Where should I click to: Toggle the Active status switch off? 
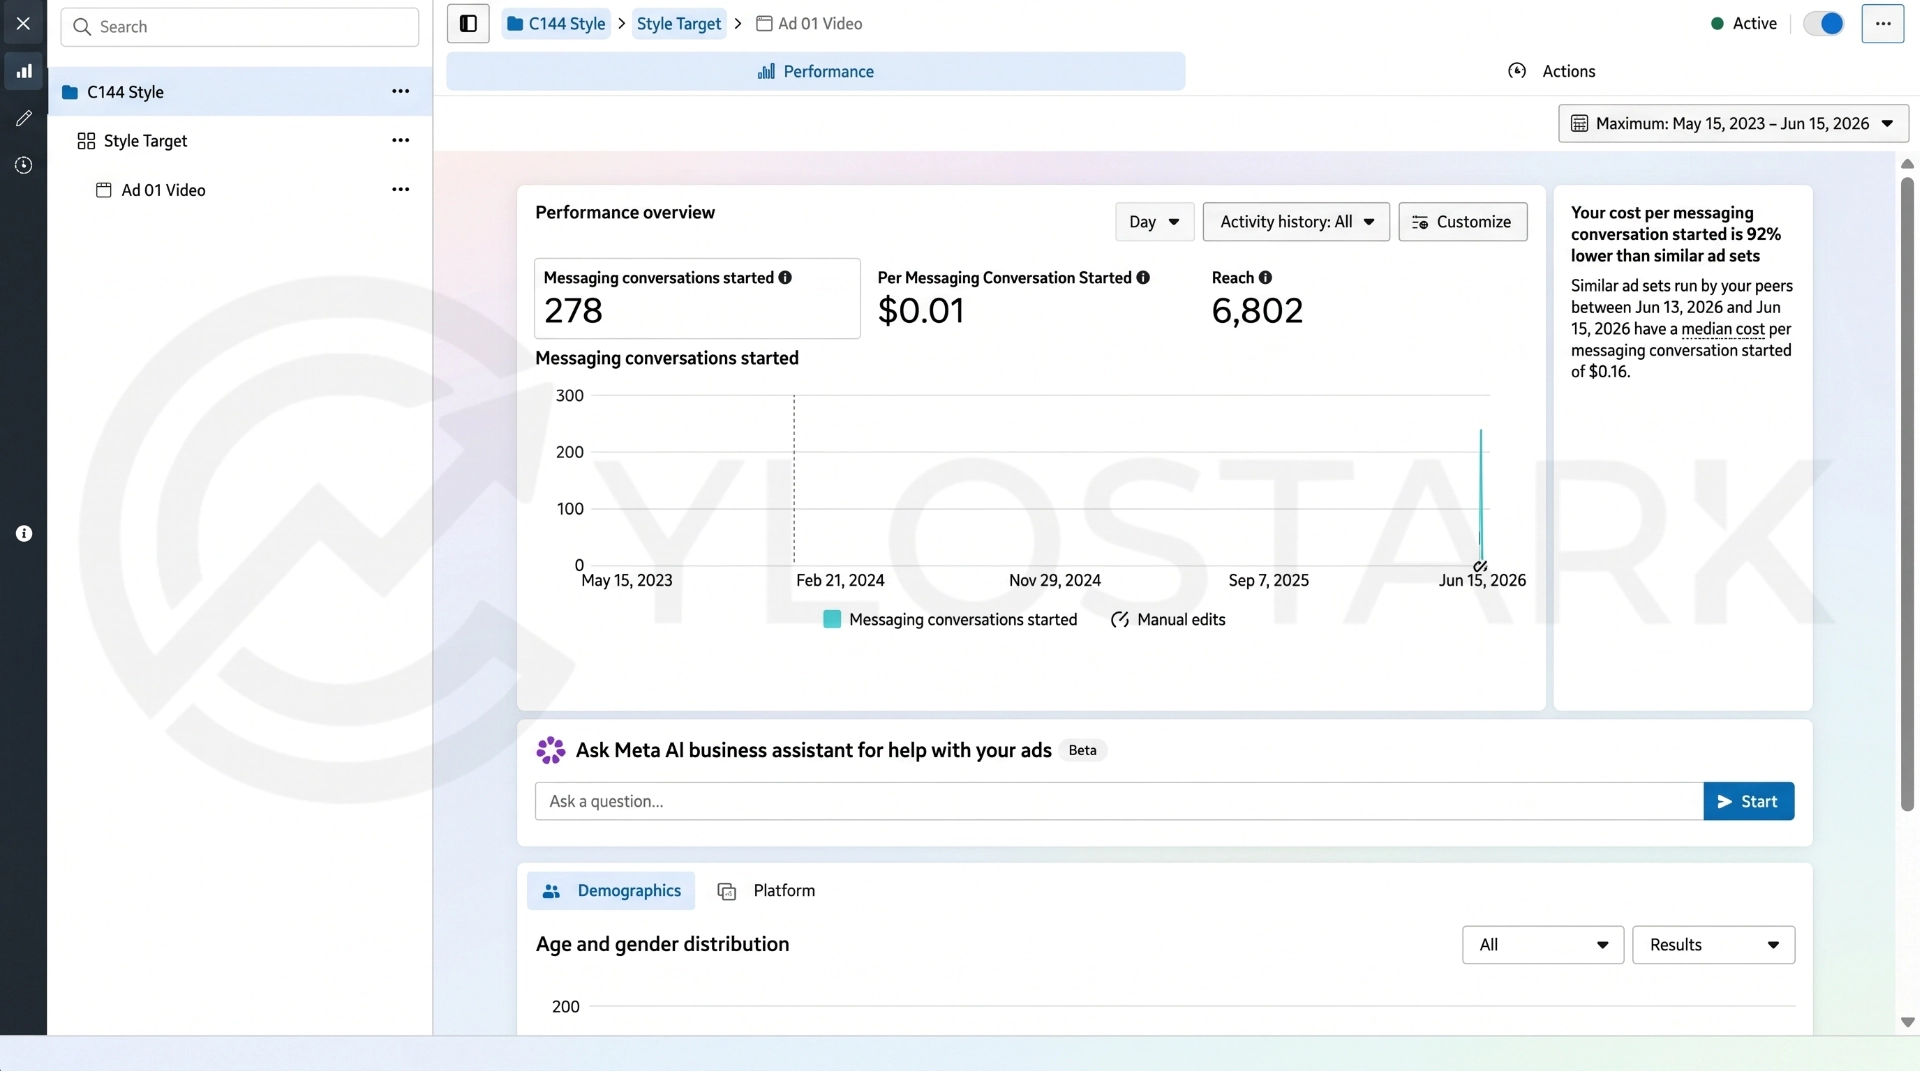[x=1824, y=23]
